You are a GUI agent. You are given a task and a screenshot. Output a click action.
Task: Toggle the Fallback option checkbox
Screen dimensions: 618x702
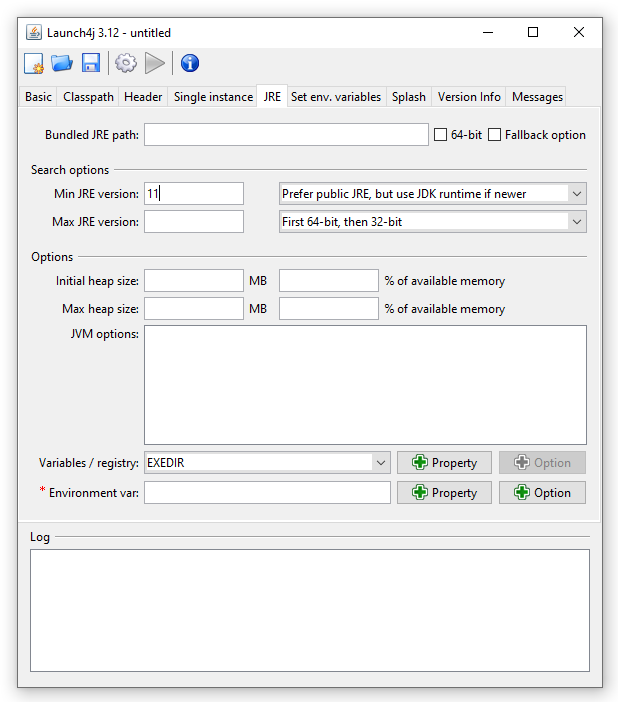(494, 135)
